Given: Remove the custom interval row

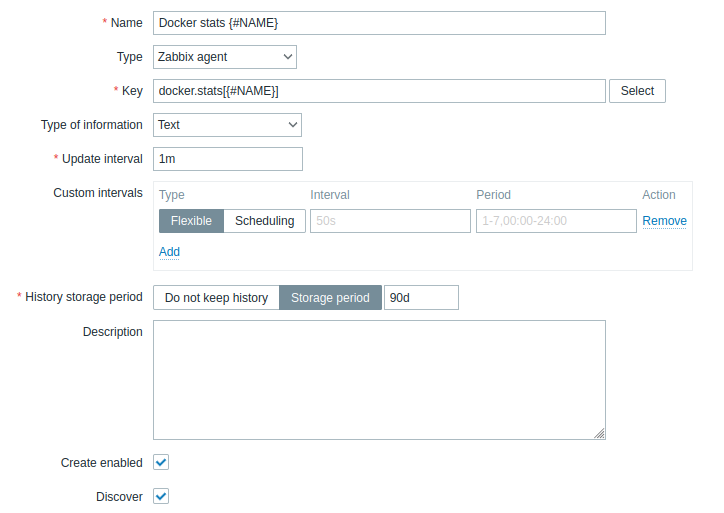Looking at the screenshot, I should click(x=664, y=221).
